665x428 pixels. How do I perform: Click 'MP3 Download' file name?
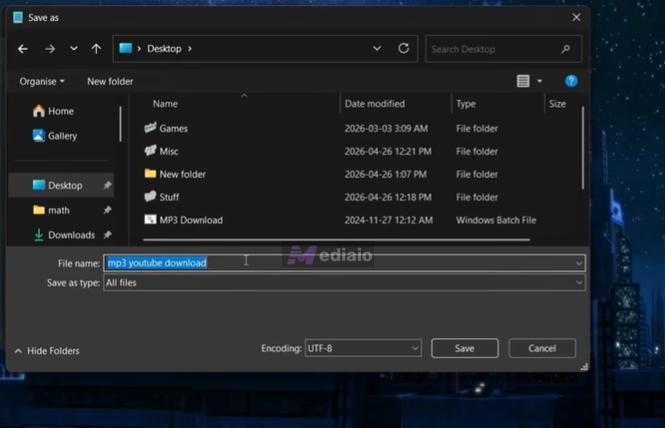[x=191, y=220]
